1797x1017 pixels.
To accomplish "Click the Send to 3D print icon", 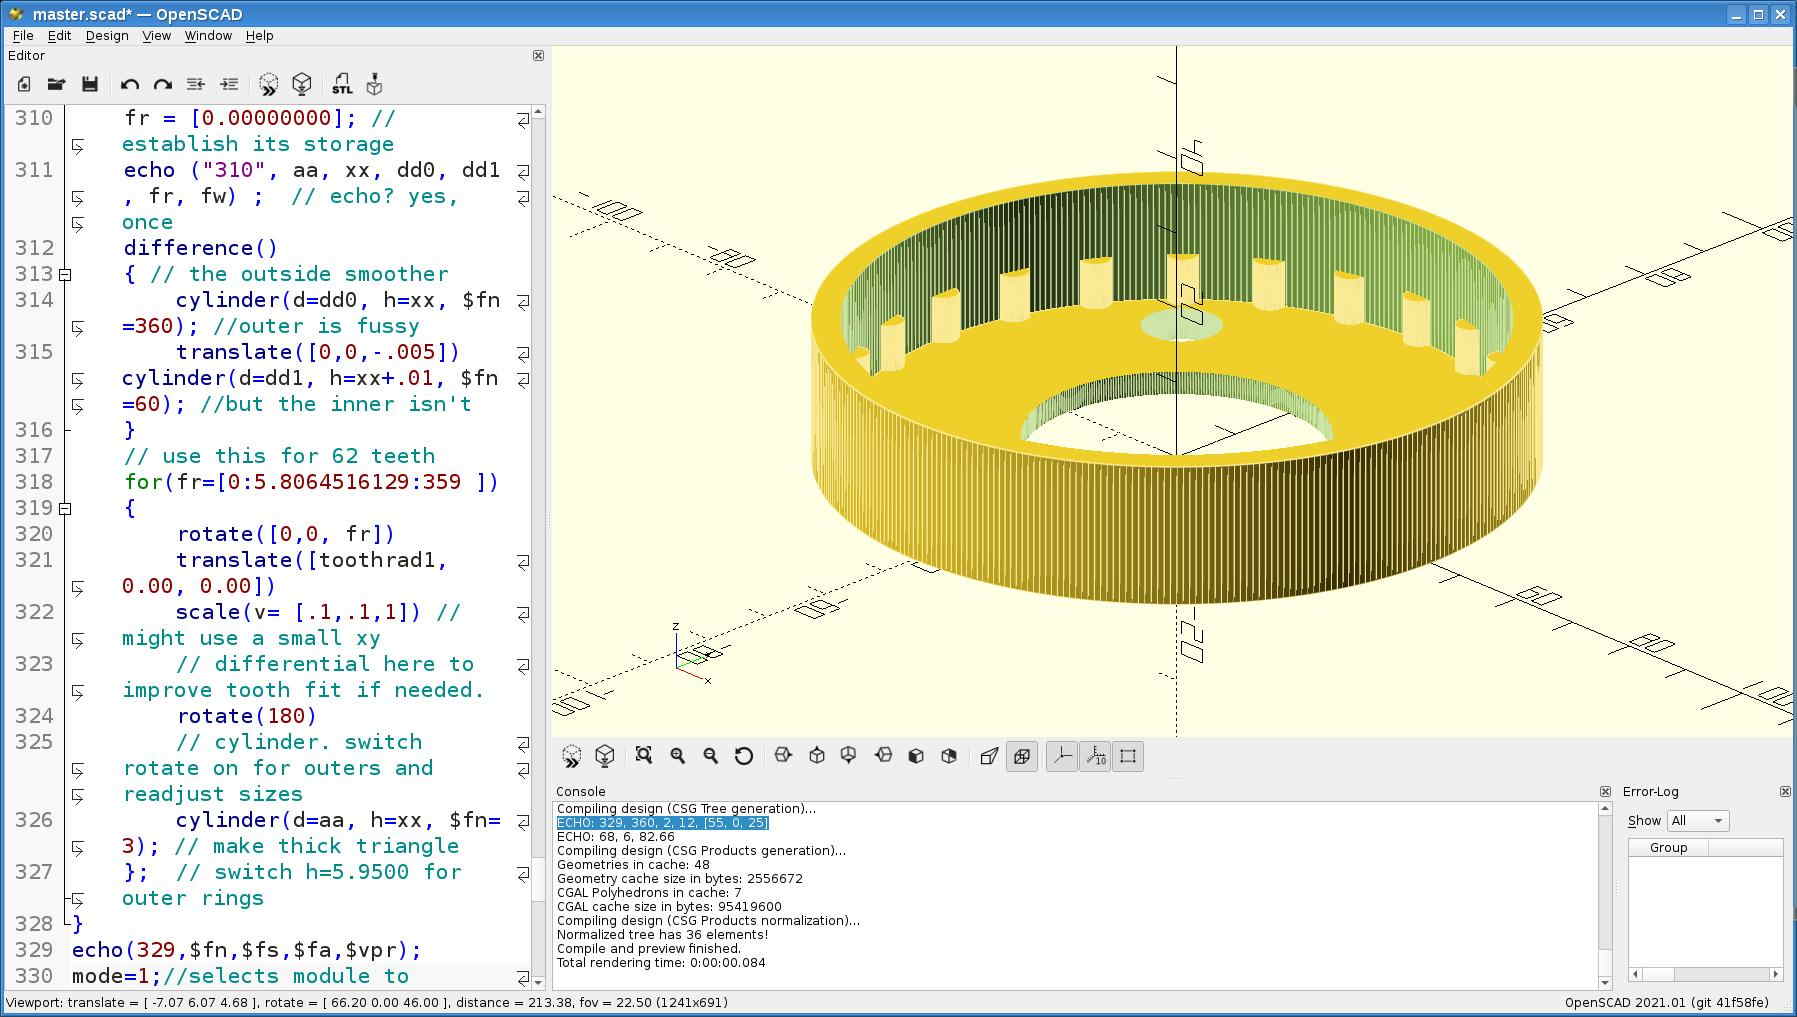I will point(375,84).
